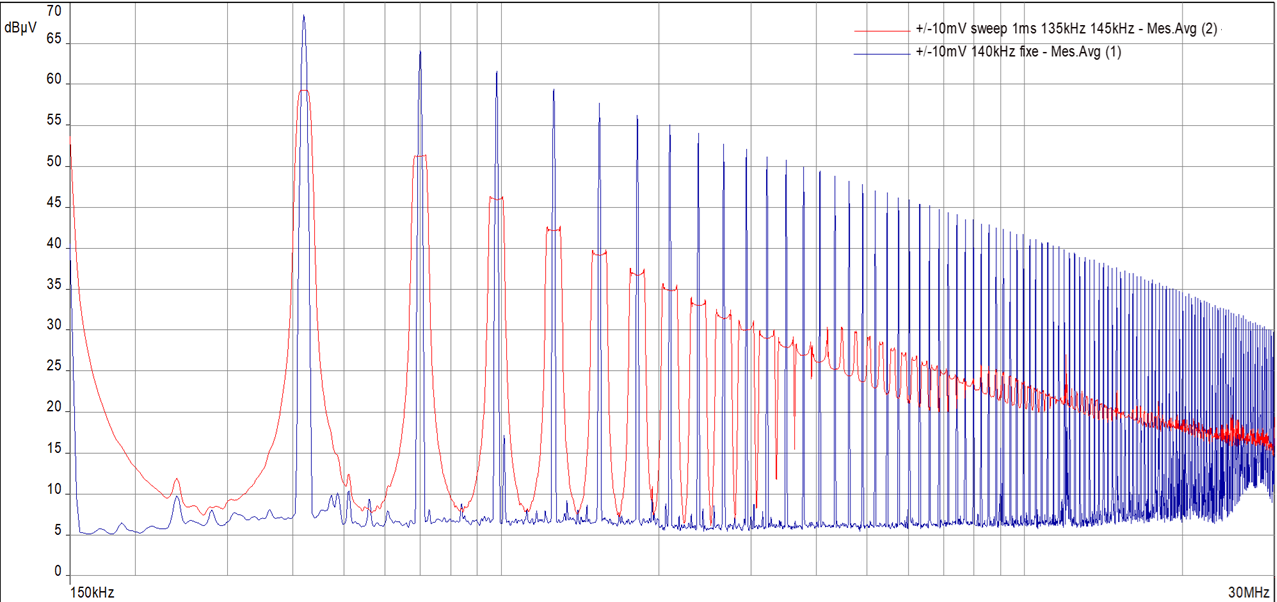This screenshot has height=602, width=1277.
Task: Click the 45 value on the y-axis
Action: pyautogui.click(x=54, y=204)
